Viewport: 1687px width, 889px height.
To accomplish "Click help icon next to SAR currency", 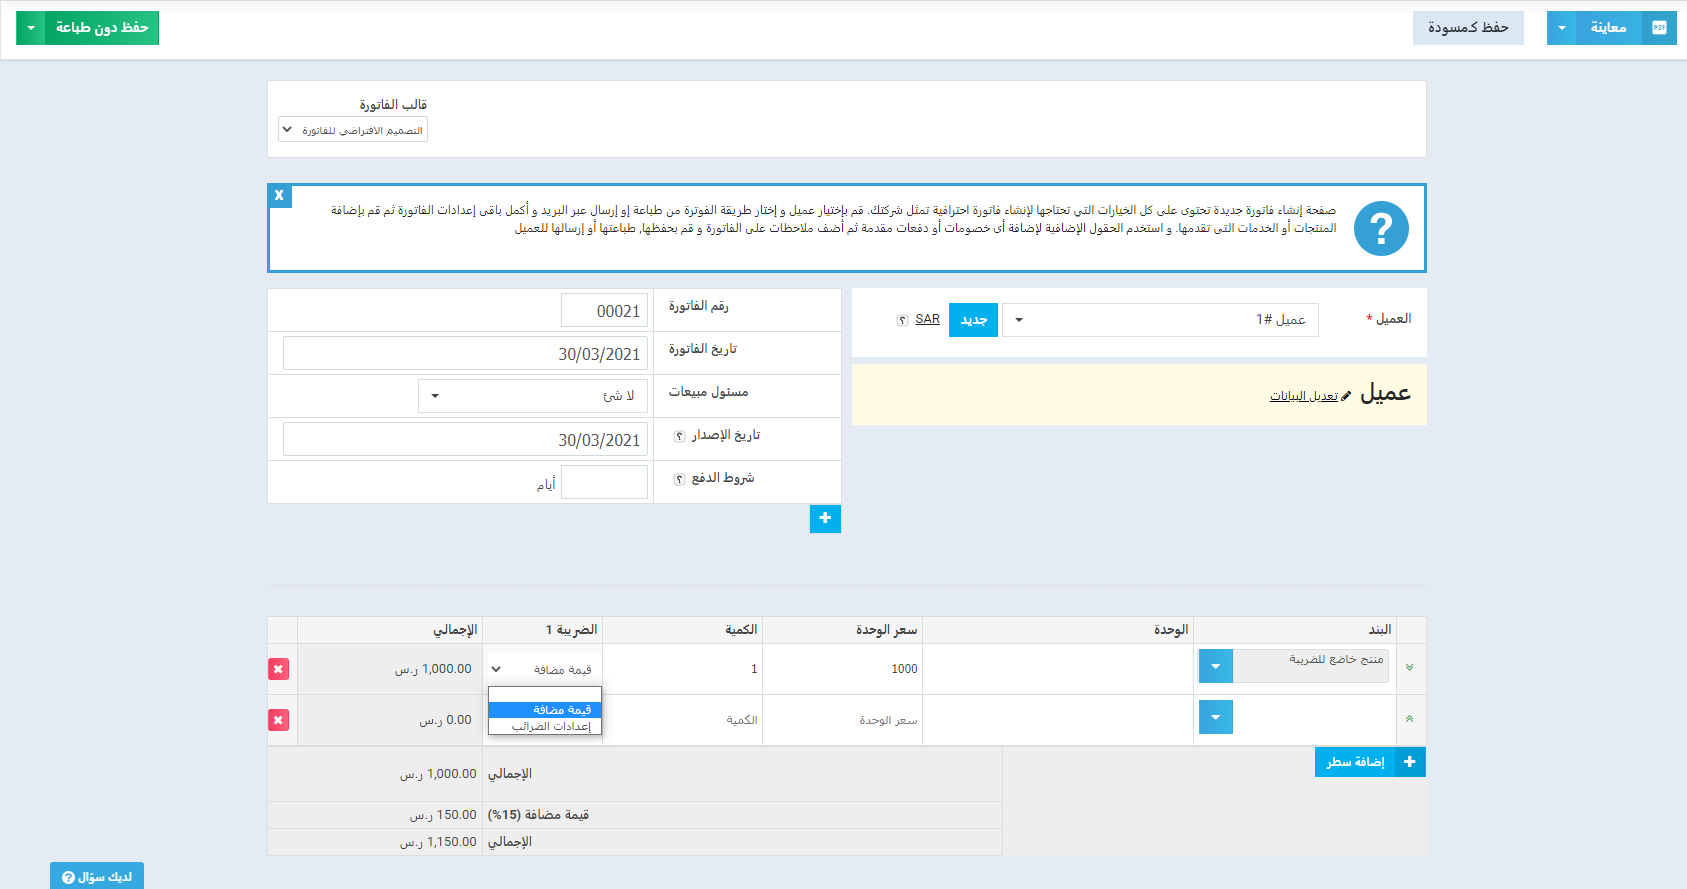I will (x=902, y=320).
